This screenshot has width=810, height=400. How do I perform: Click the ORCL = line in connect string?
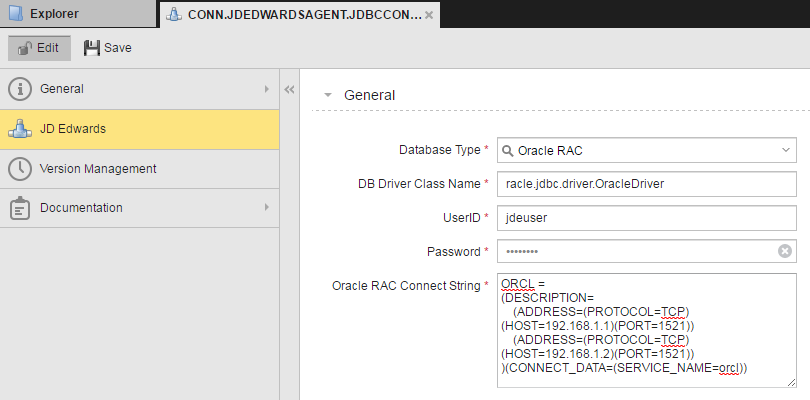pyautogui.click(x=523, y=284)
